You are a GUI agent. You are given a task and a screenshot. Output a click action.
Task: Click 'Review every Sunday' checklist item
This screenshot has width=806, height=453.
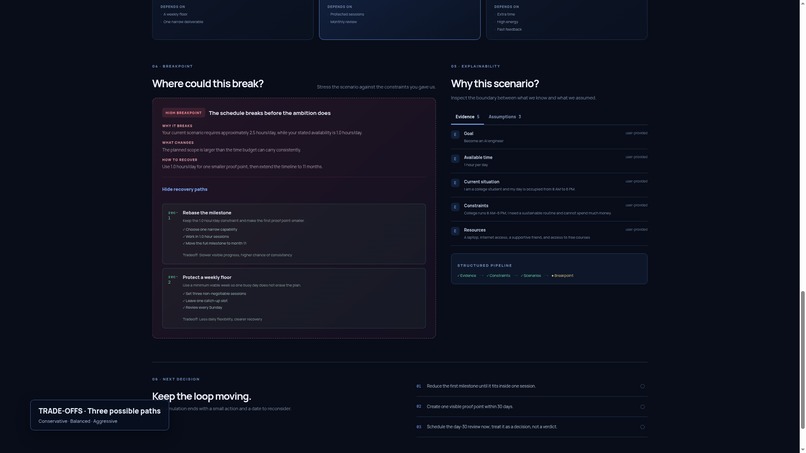pos(203,307)
